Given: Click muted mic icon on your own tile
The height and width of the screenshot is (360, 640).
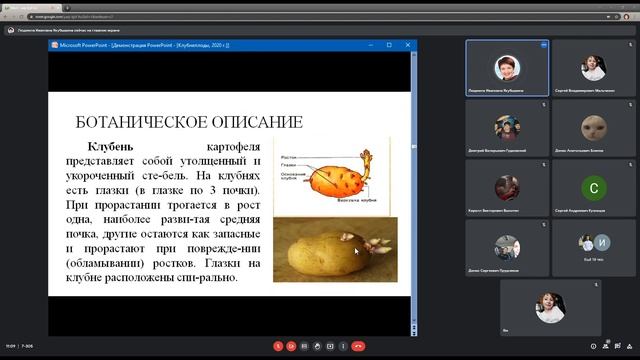Looking at the screenshot, I should click(x=596, y=285).
